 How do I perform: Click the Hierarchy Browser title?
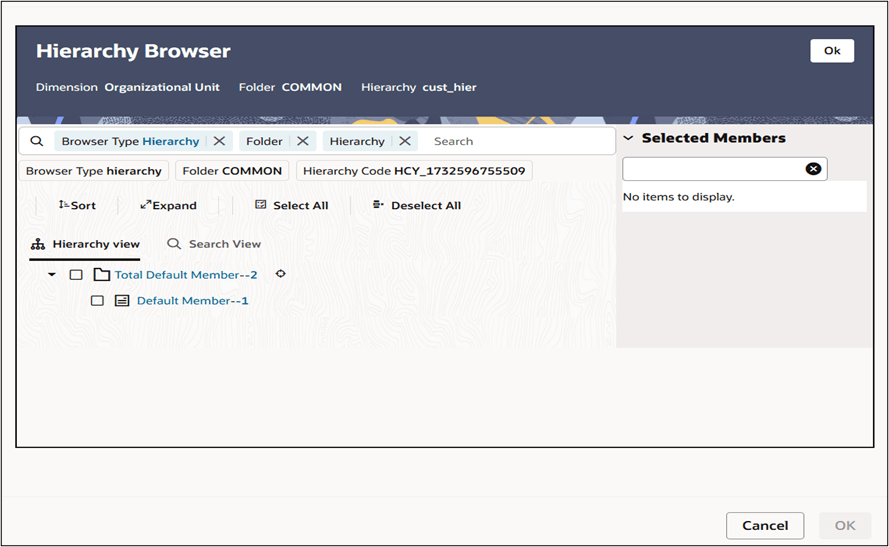point(133,51)
